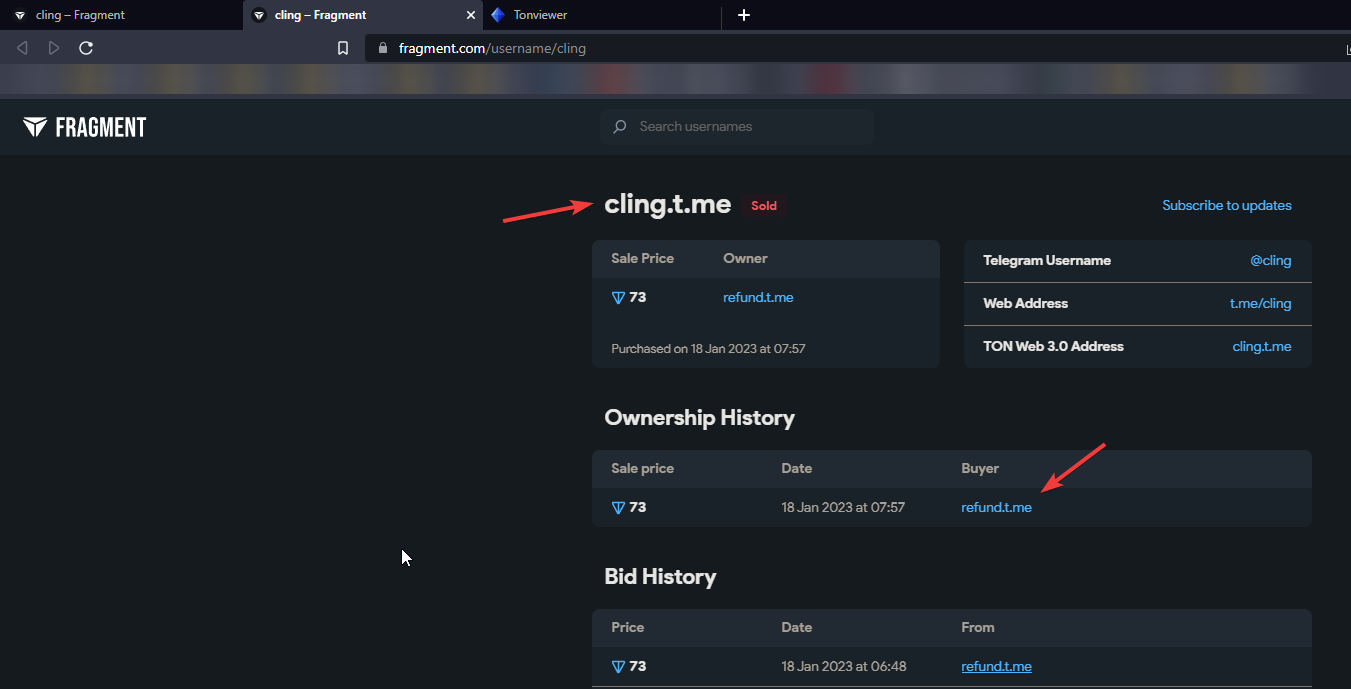Click TON icon in Bid History row
The image size is (1351, 689).
(x=618, y=667)
